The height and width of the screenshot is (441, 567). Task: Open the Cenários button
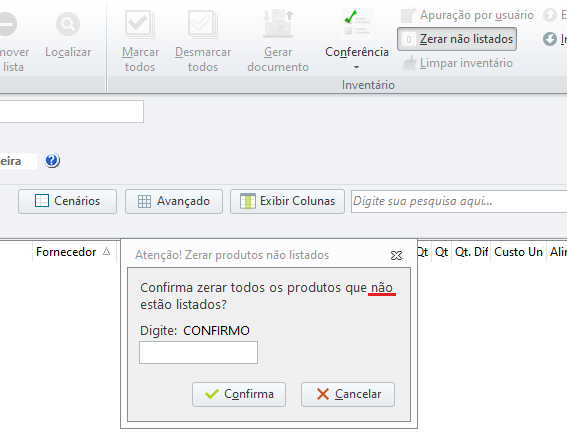tap(67, 201)
